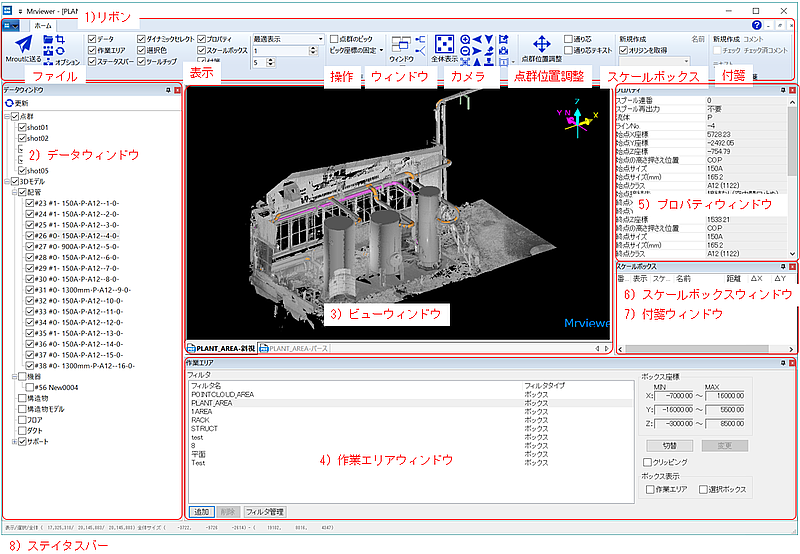Screen dimensions: 800x554
Task: Collapse the 点群 tree node
Action: click(x=7, y=116)
